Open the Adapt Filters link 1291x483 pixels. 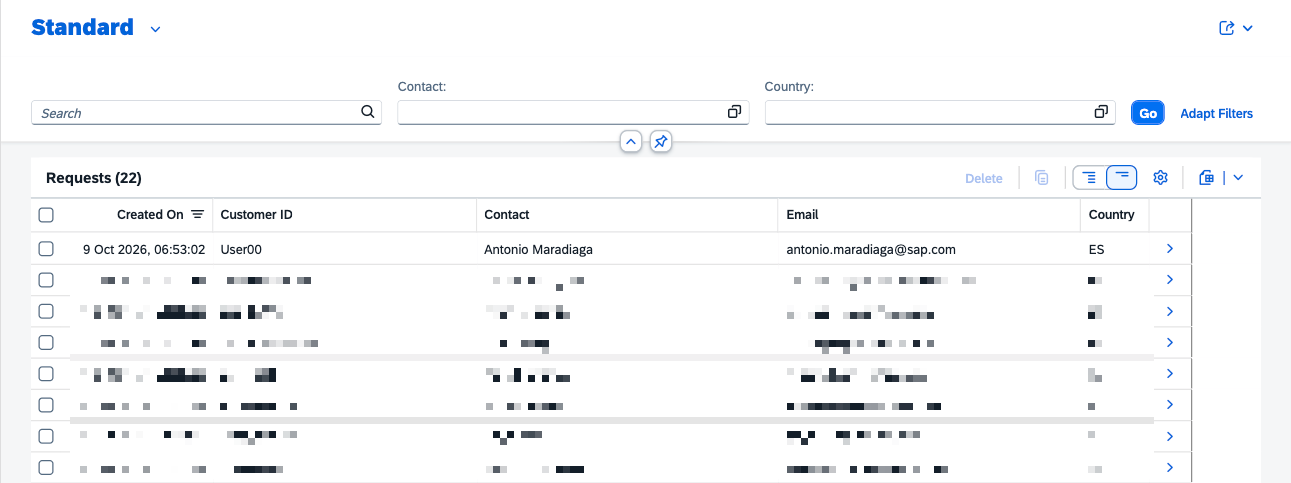1217,113
